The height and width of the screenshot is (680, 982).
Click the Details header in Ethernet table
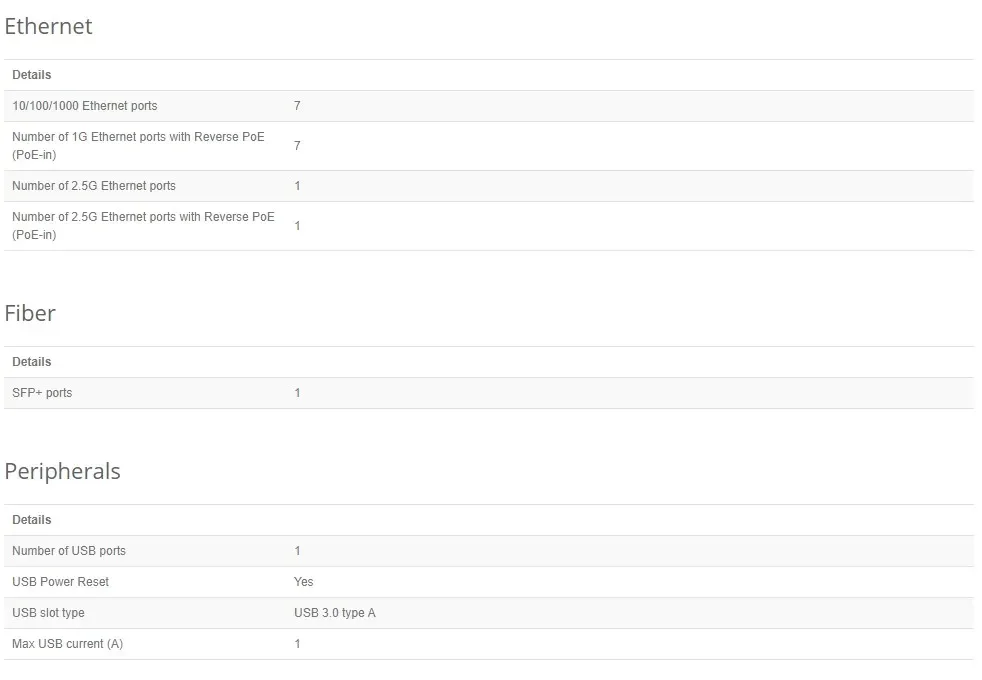coord(32,75)
